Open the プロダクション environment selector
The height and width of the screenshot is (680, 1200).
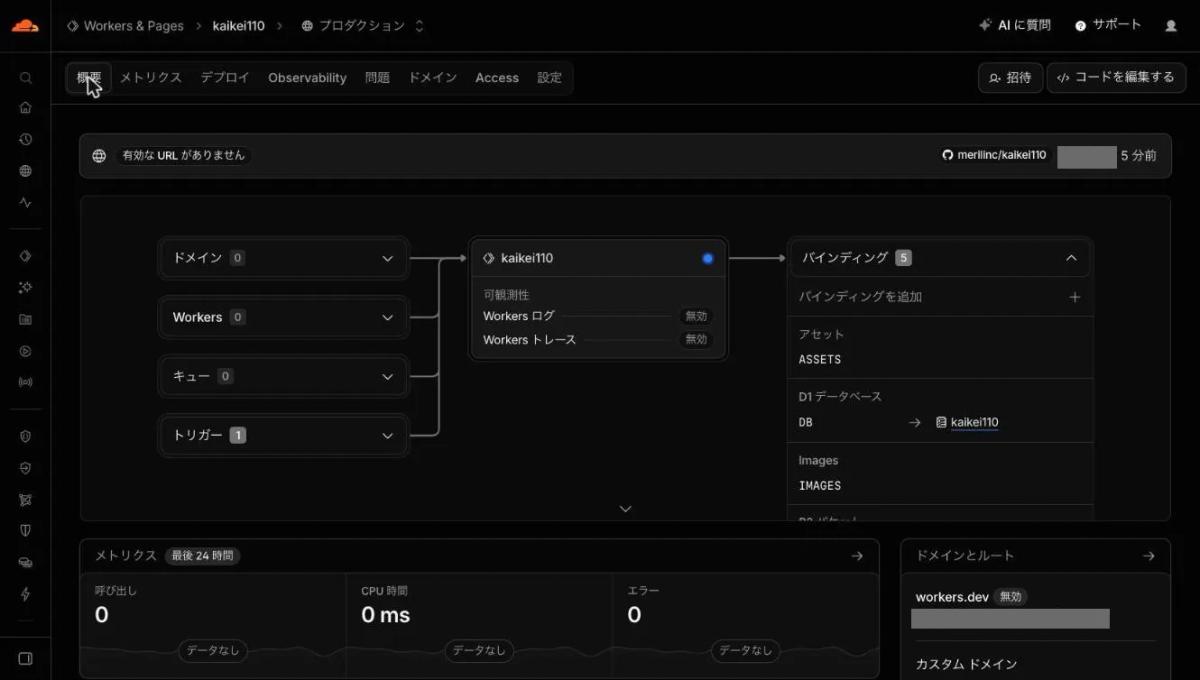tap(362, 26)
